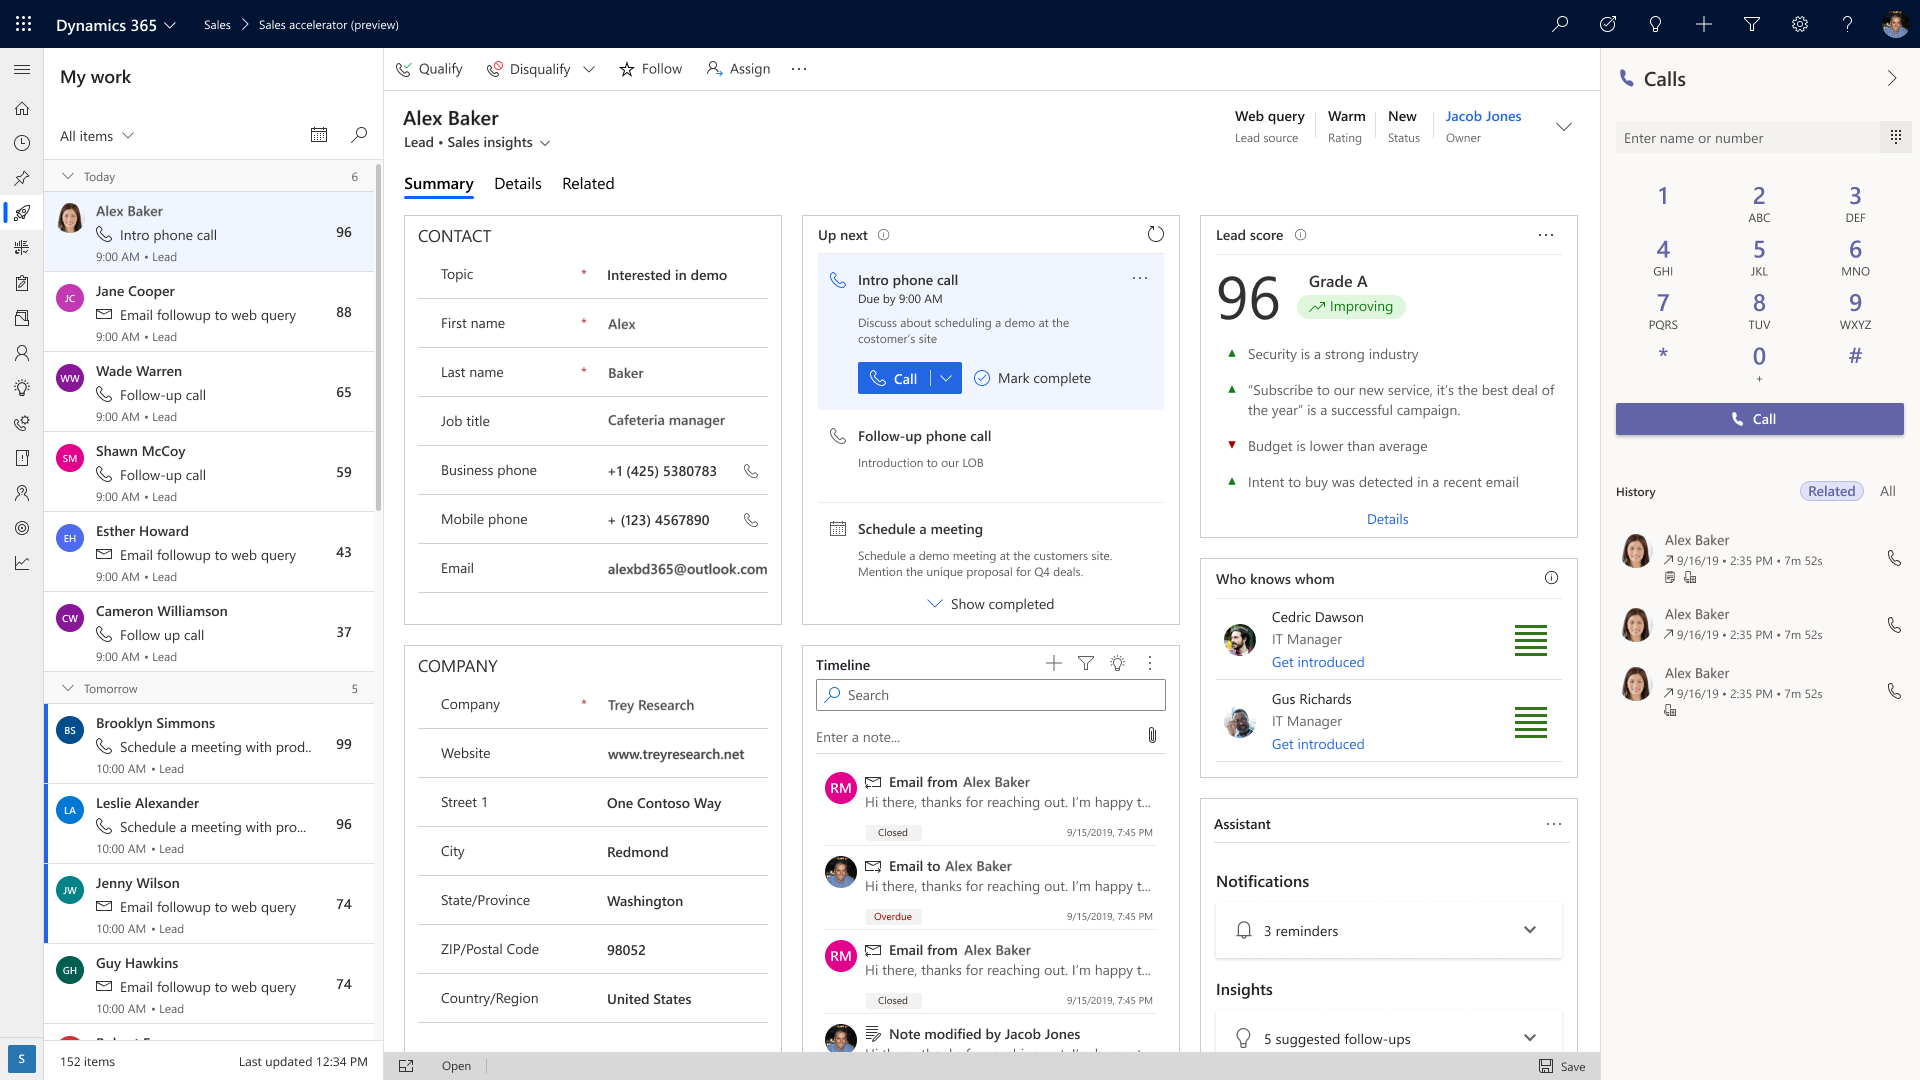Click the filter icon in Timeline toolbar
This screenshot has height=1080, width=1920.
(1085, 663)
